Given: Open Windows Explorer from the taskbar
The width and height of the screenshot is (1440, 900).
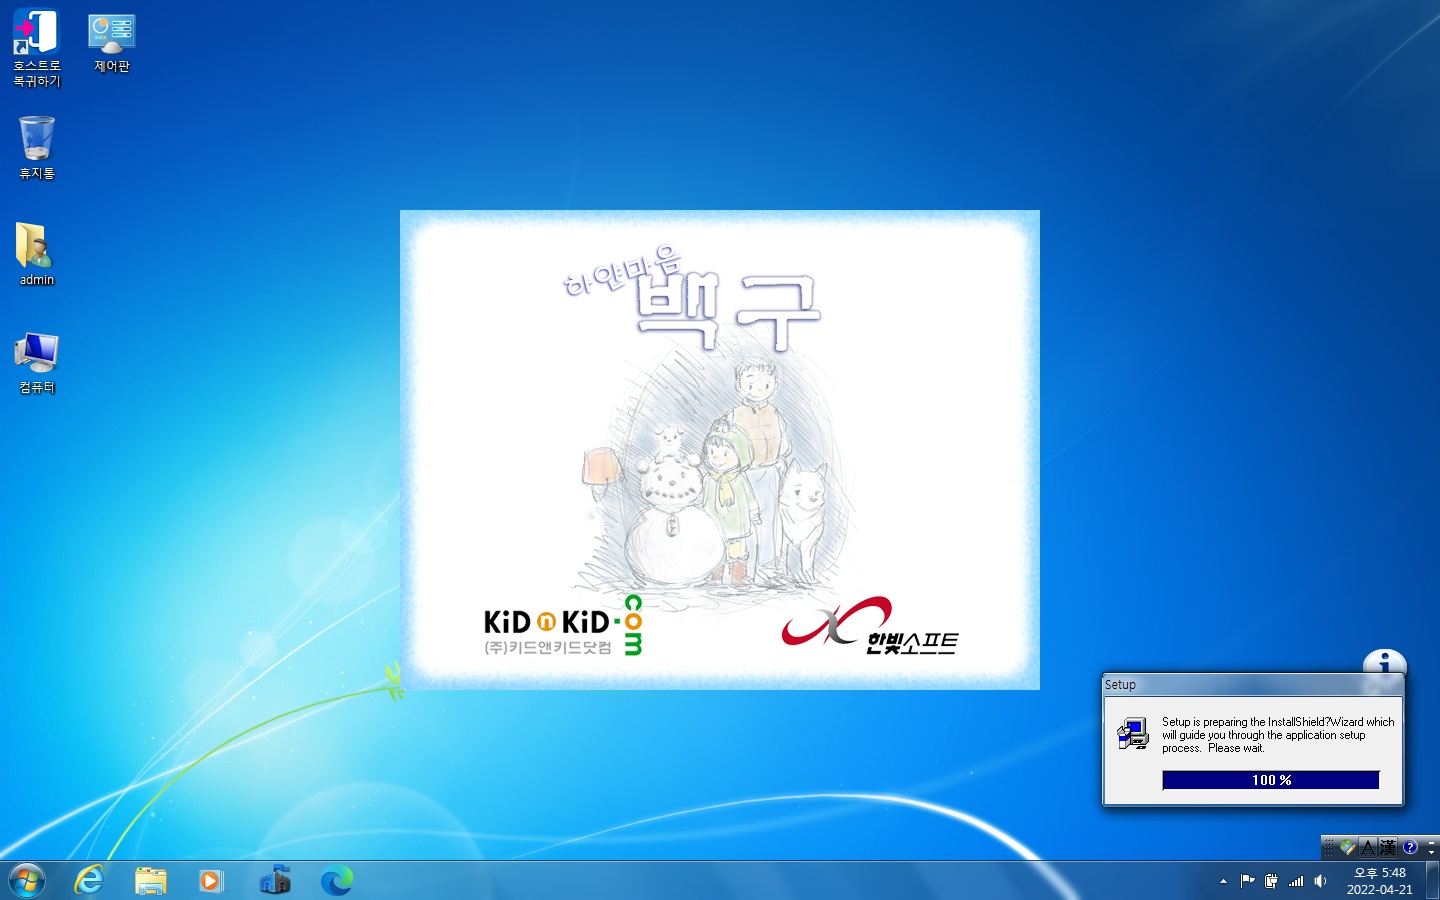Looking at the screenshot, I should 151,880.
